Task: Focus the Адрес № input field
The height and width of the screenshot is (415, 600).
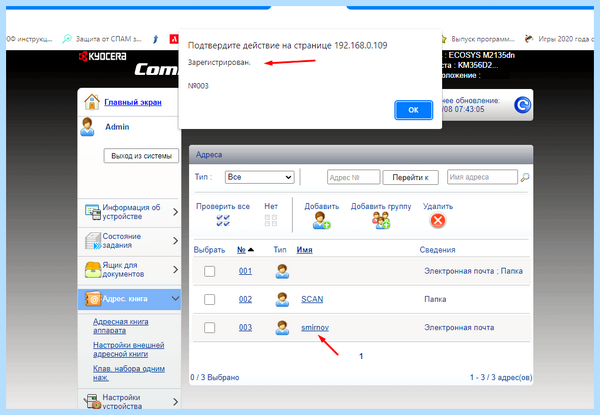Action: pyautogui.click(x=354, y=177)
